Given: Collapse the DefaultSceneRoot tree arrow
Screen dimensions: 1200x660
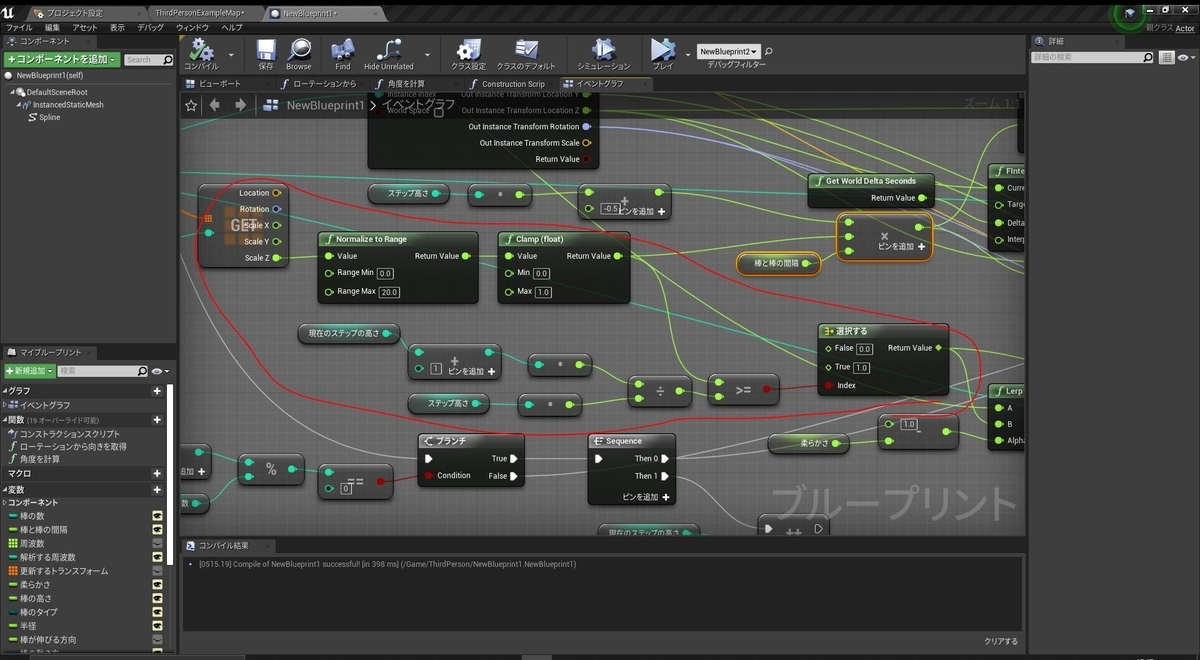Looking at the screenshot, I should [14, 92].
